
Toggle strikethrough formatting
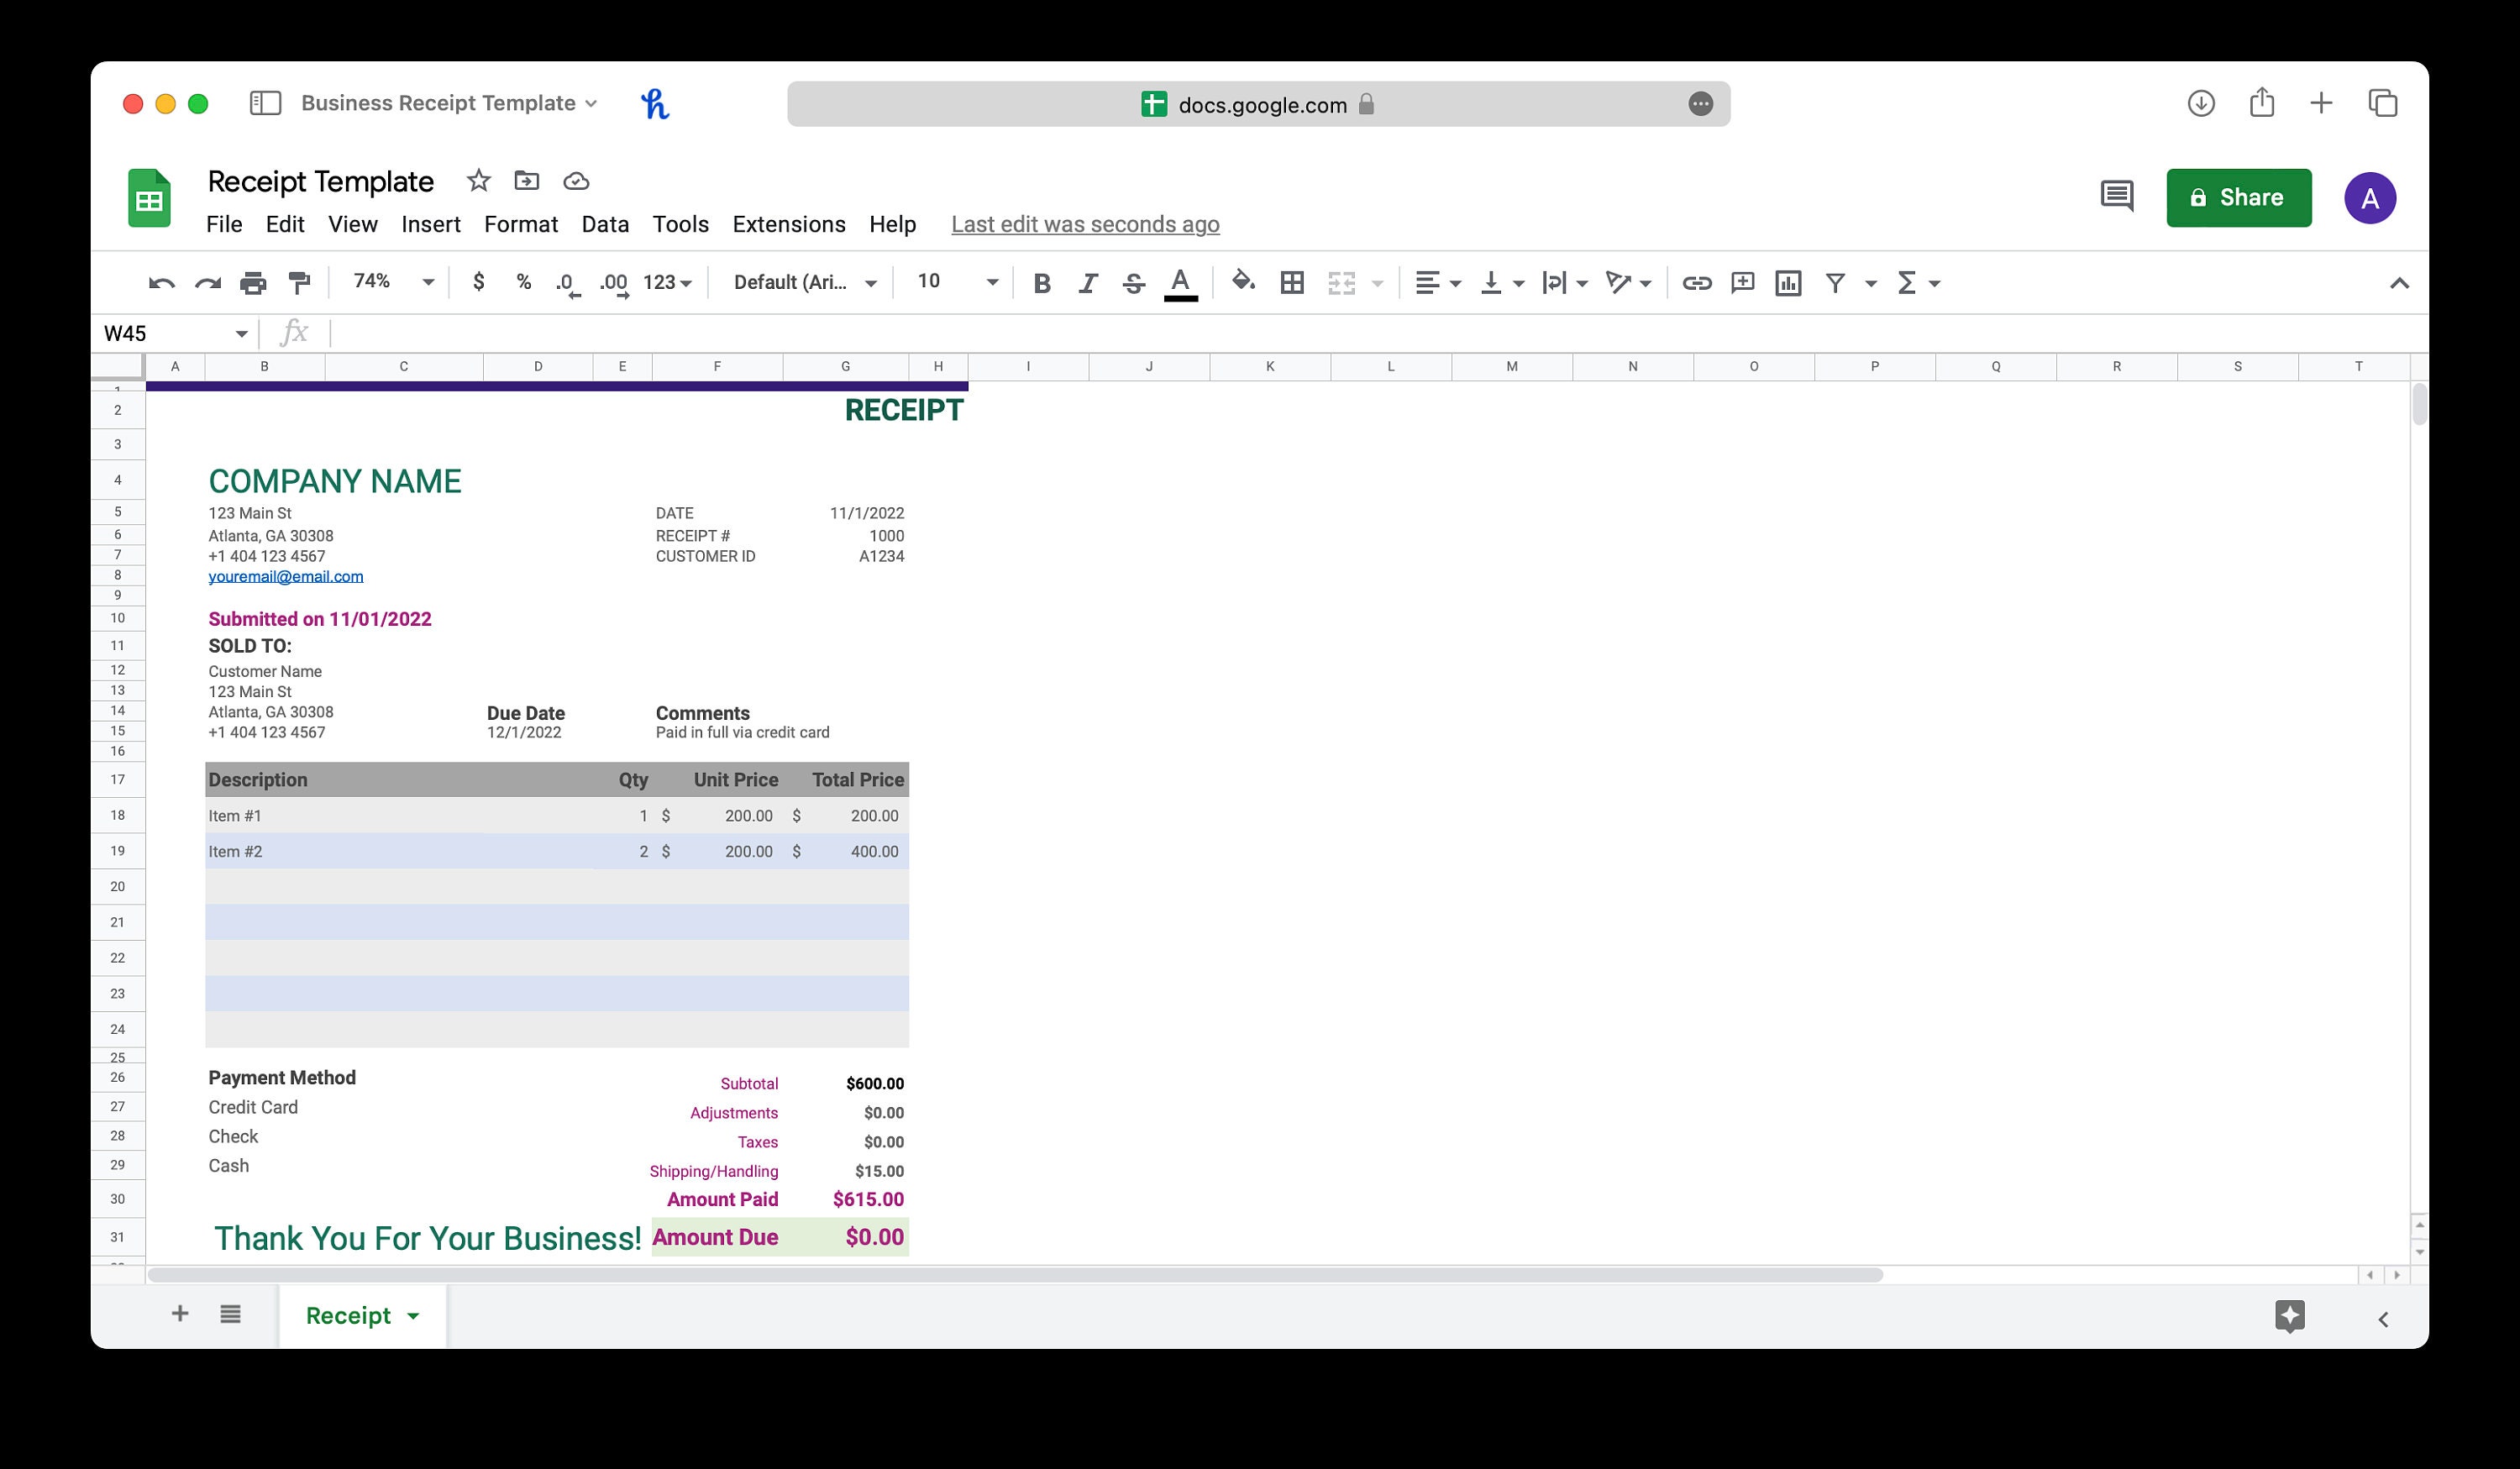coord(1133,282)
